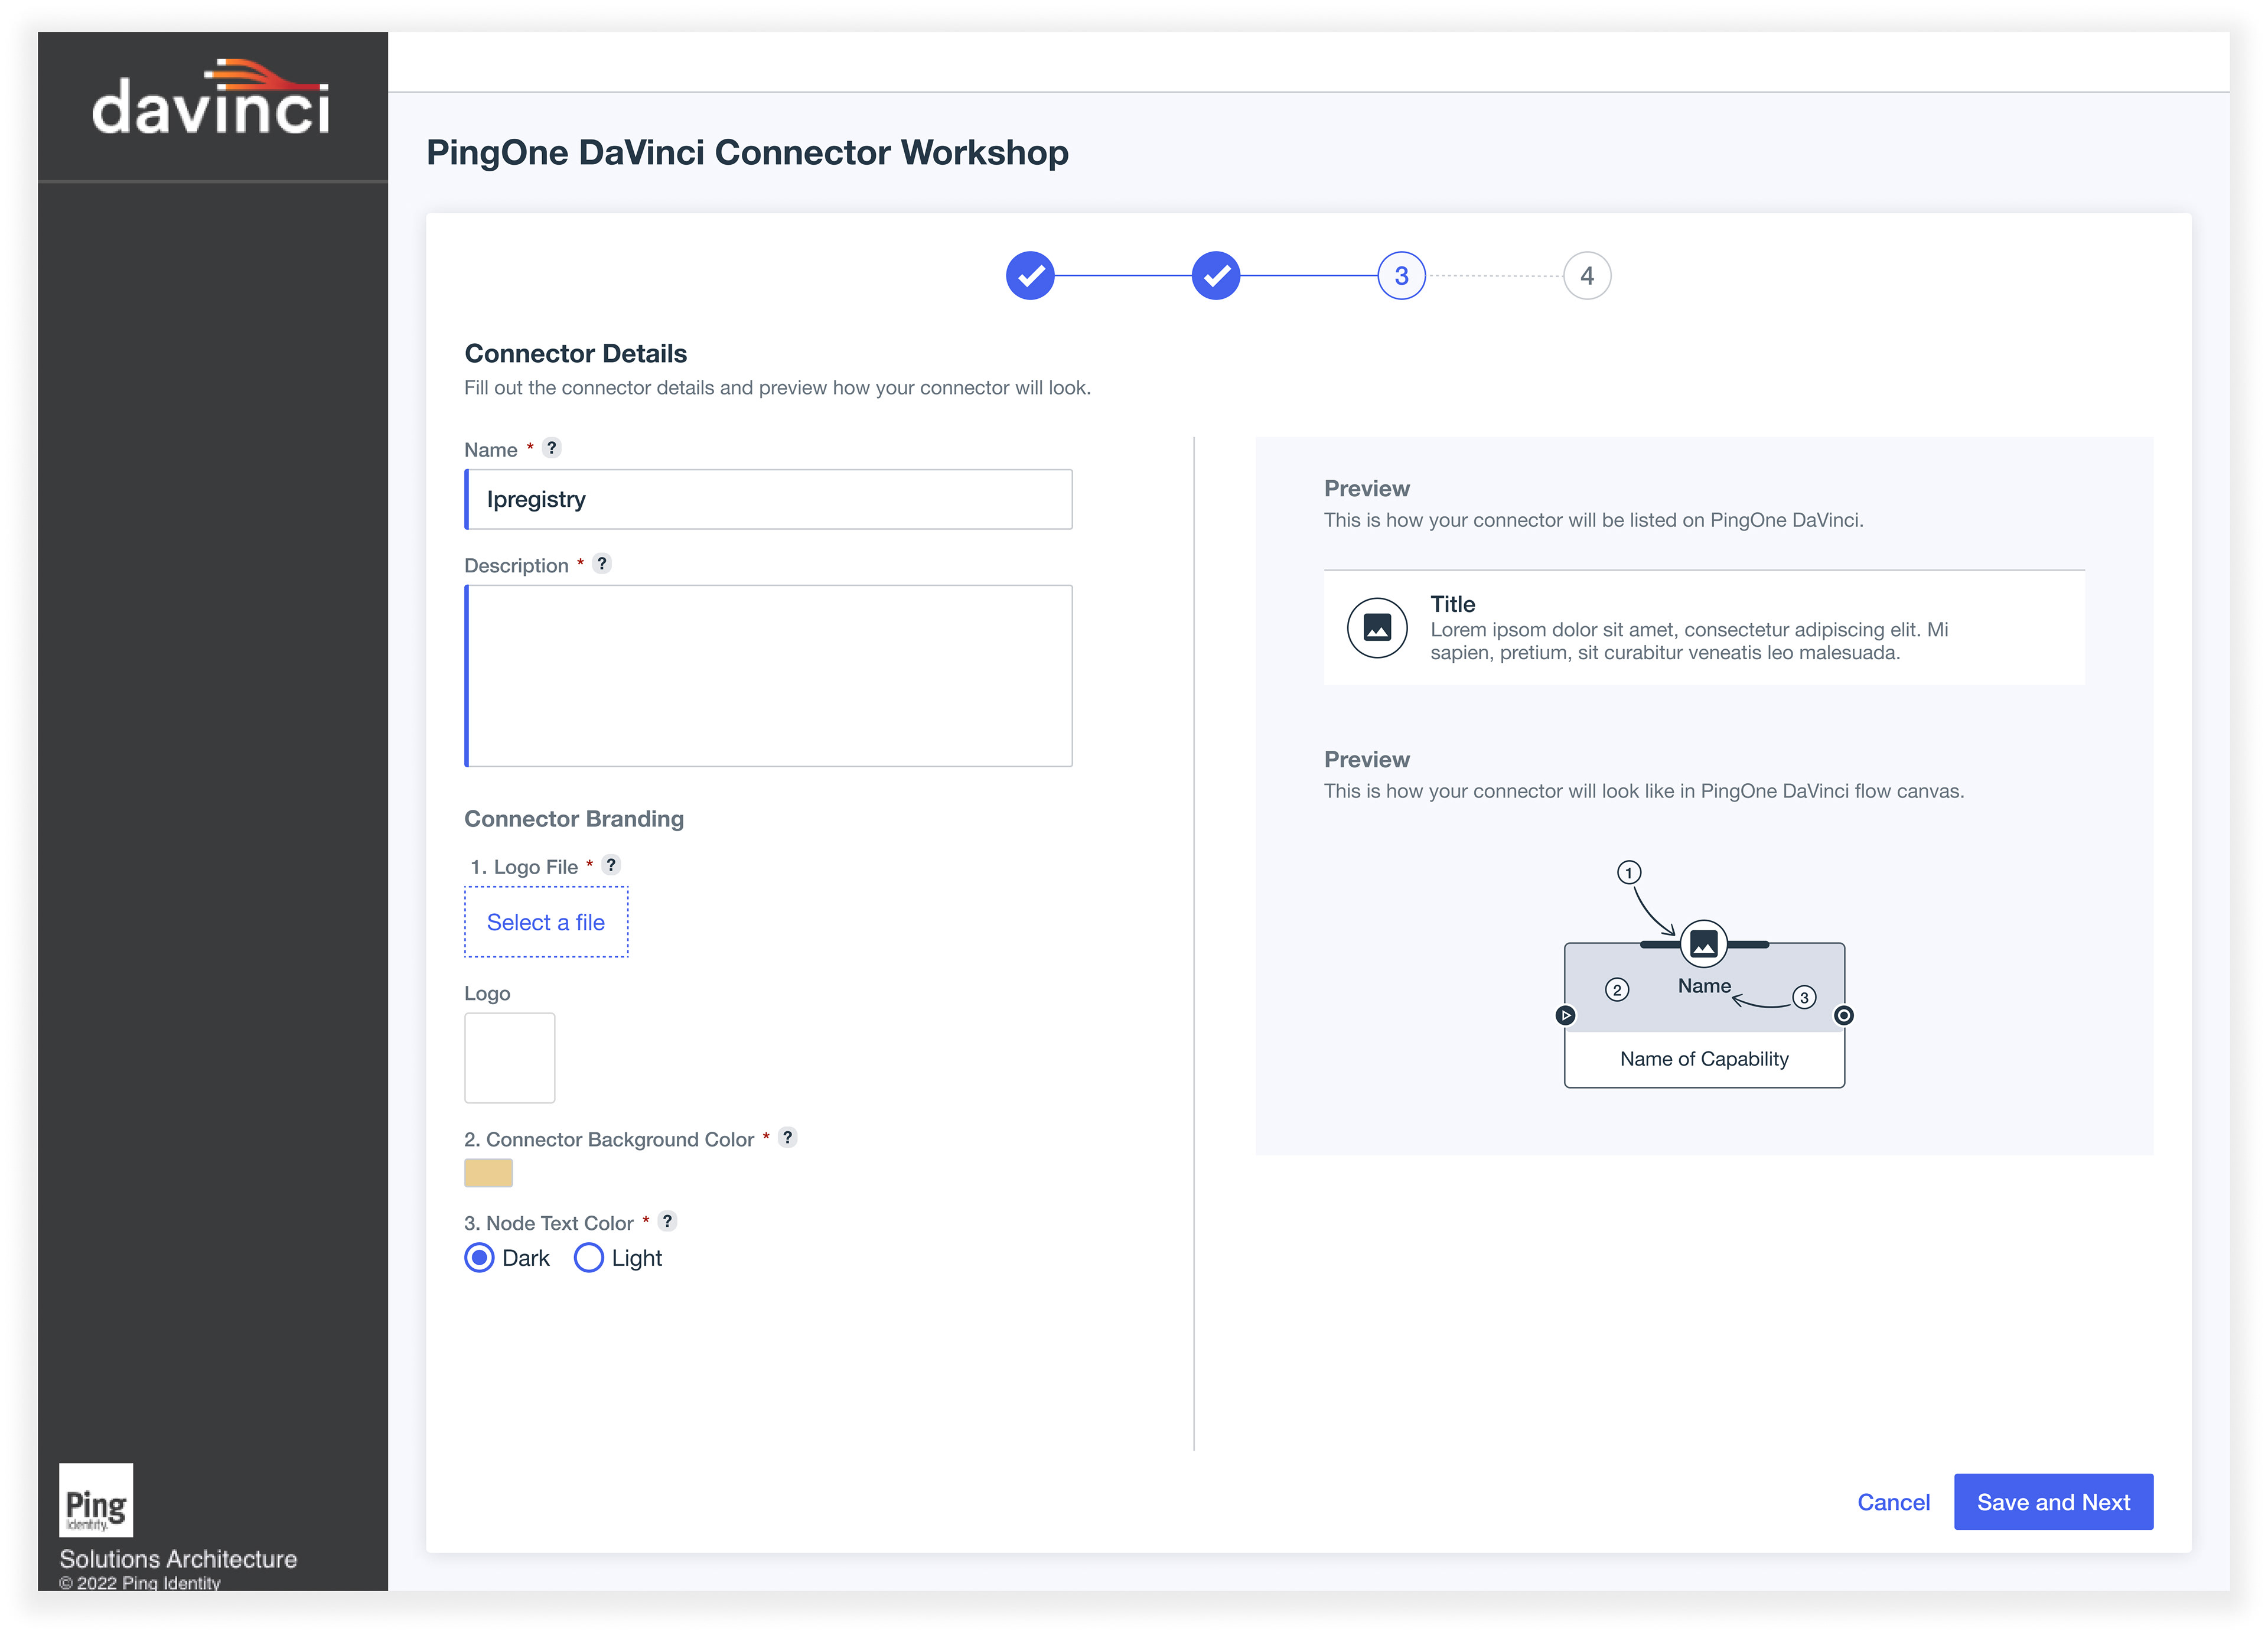The image size is (2268, 1635).
Task: Open help icon next to Name label
Action: coord(552,448)
